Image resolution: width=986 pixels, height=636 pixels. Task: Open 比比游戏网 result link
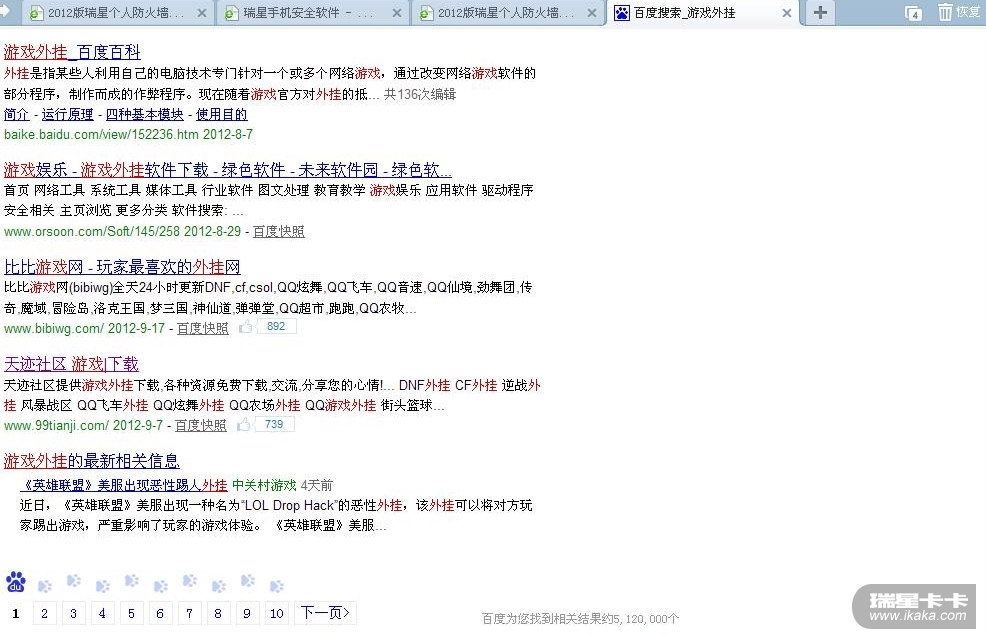(122, 267)
